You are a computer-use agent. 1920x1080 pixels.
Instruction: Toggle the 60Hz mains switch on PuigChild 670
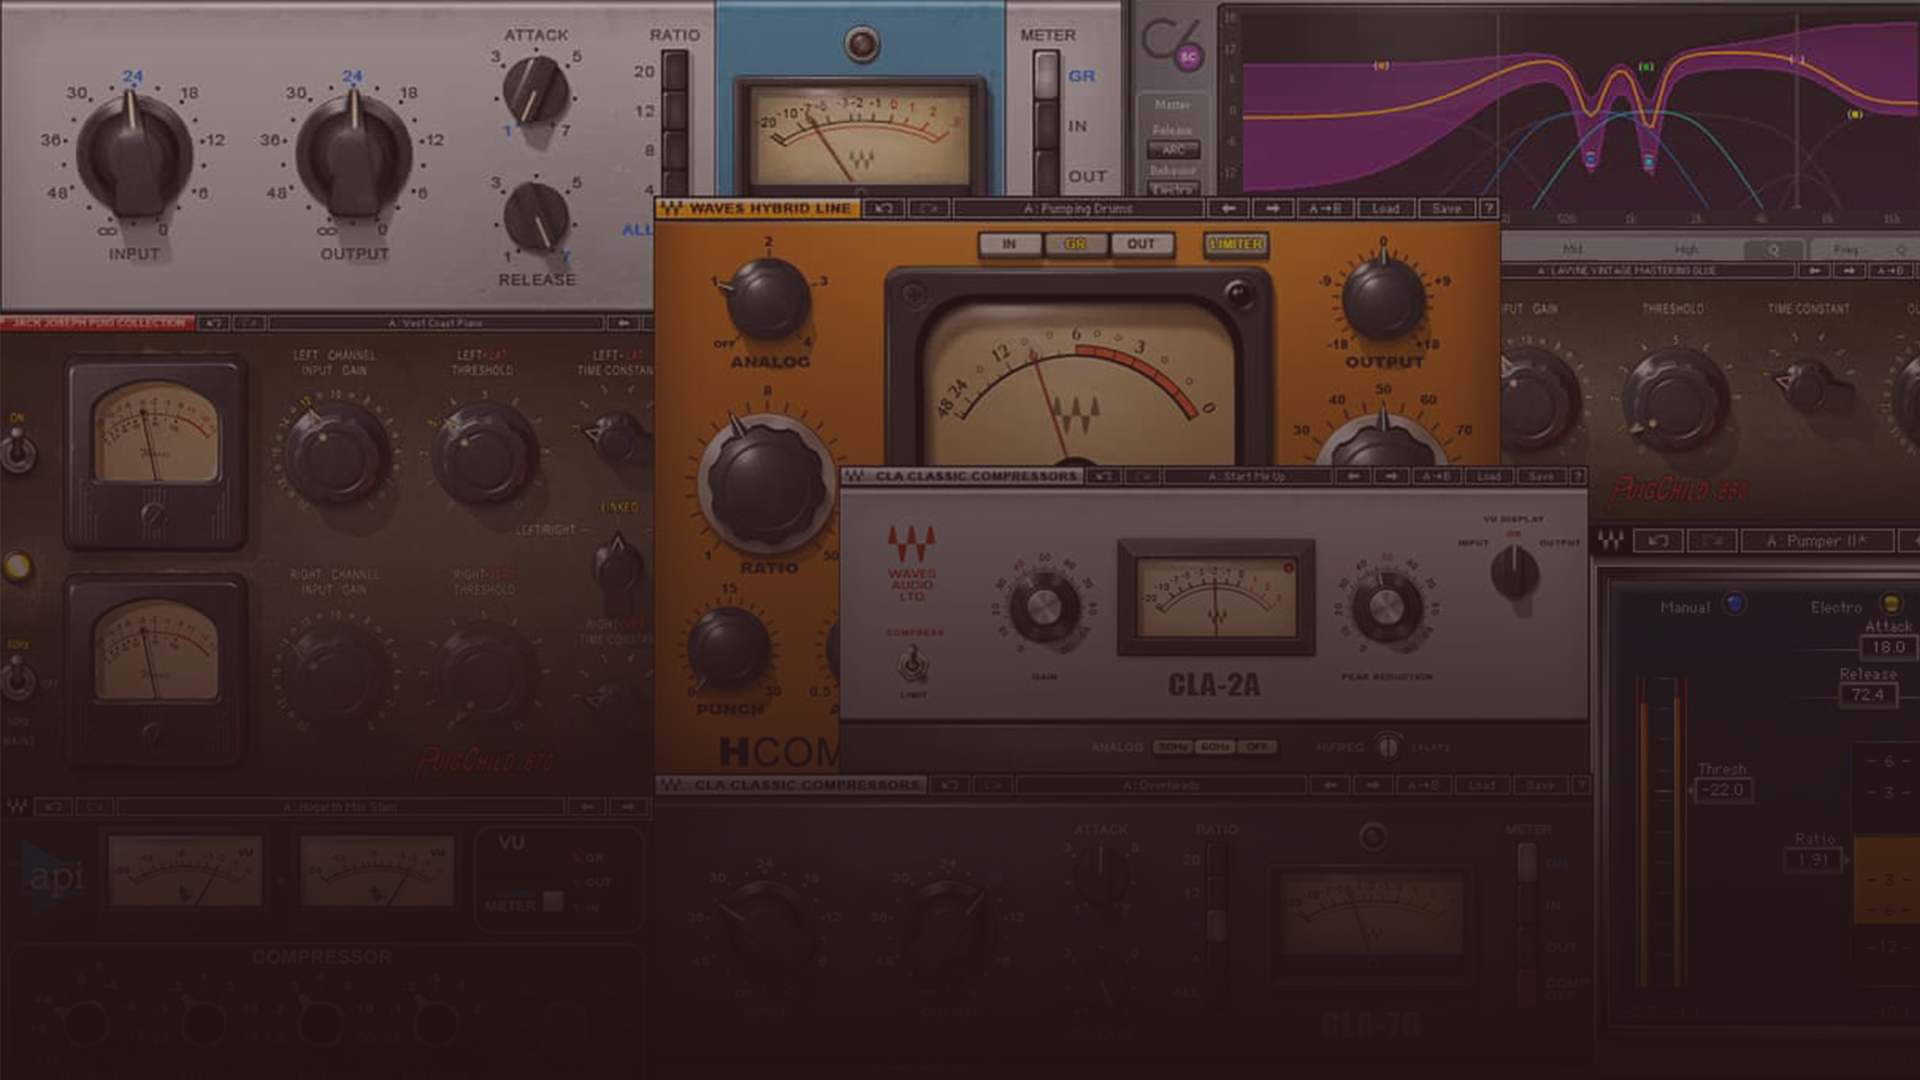17,677
